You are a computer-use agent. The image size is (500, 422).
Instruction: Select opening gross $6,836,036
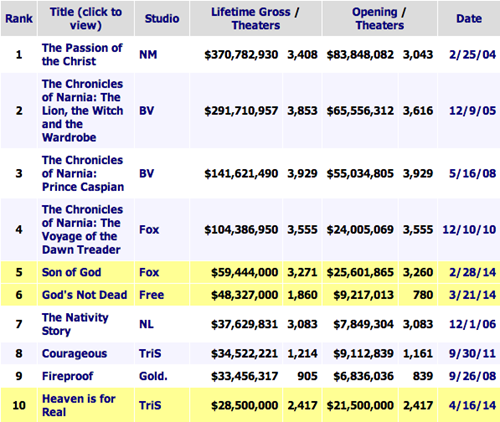[x=364, y=376]
